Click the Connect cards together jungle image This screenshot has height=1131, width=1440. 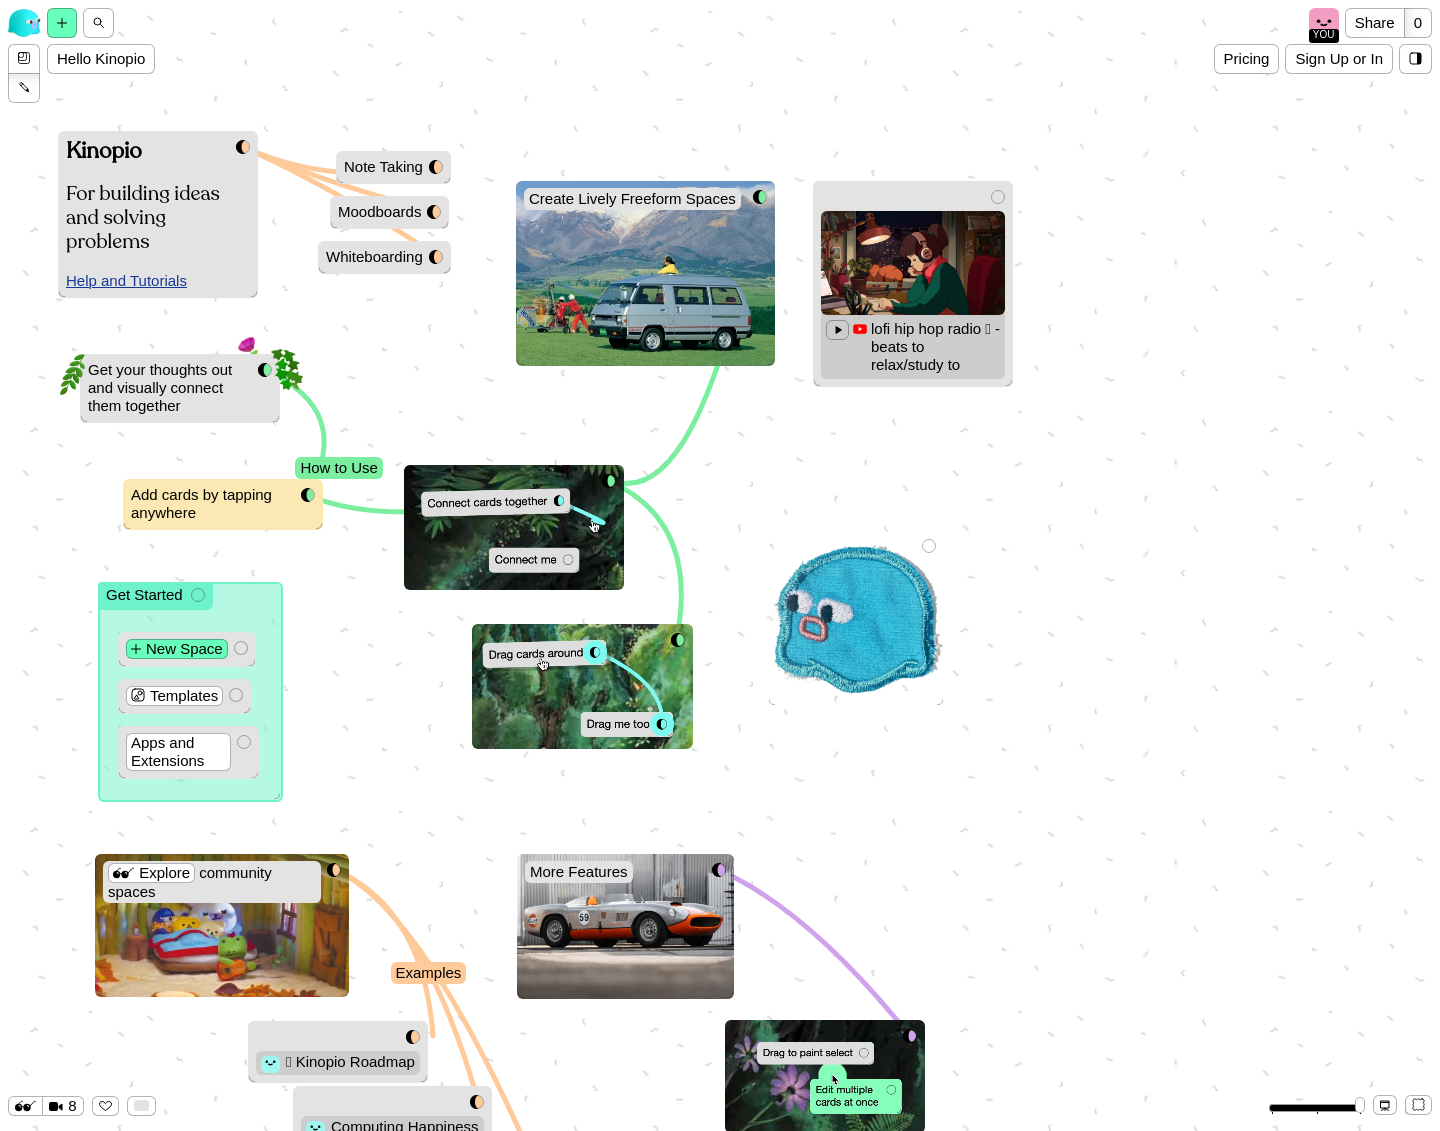pyautogui.click(x=513, y=527)
